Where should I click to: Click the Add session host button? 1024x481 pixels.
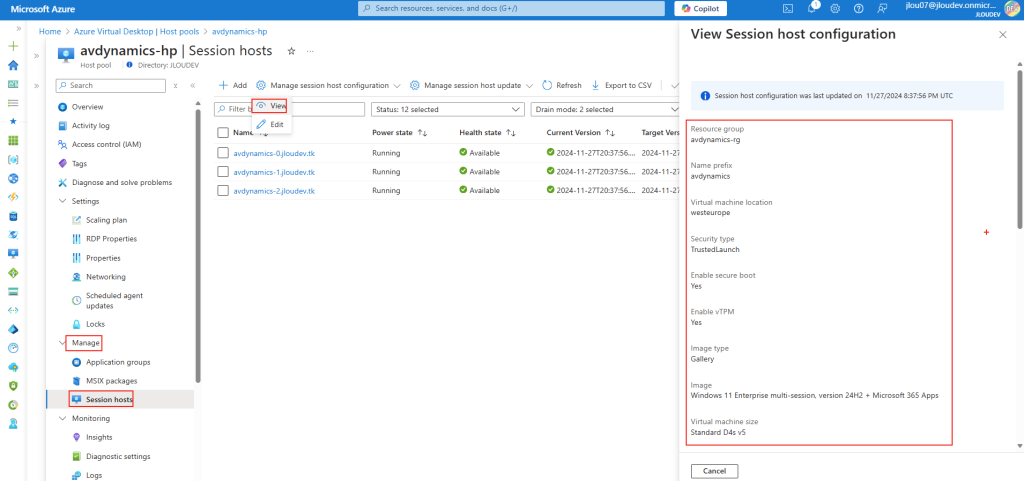[x=232, y=85]
